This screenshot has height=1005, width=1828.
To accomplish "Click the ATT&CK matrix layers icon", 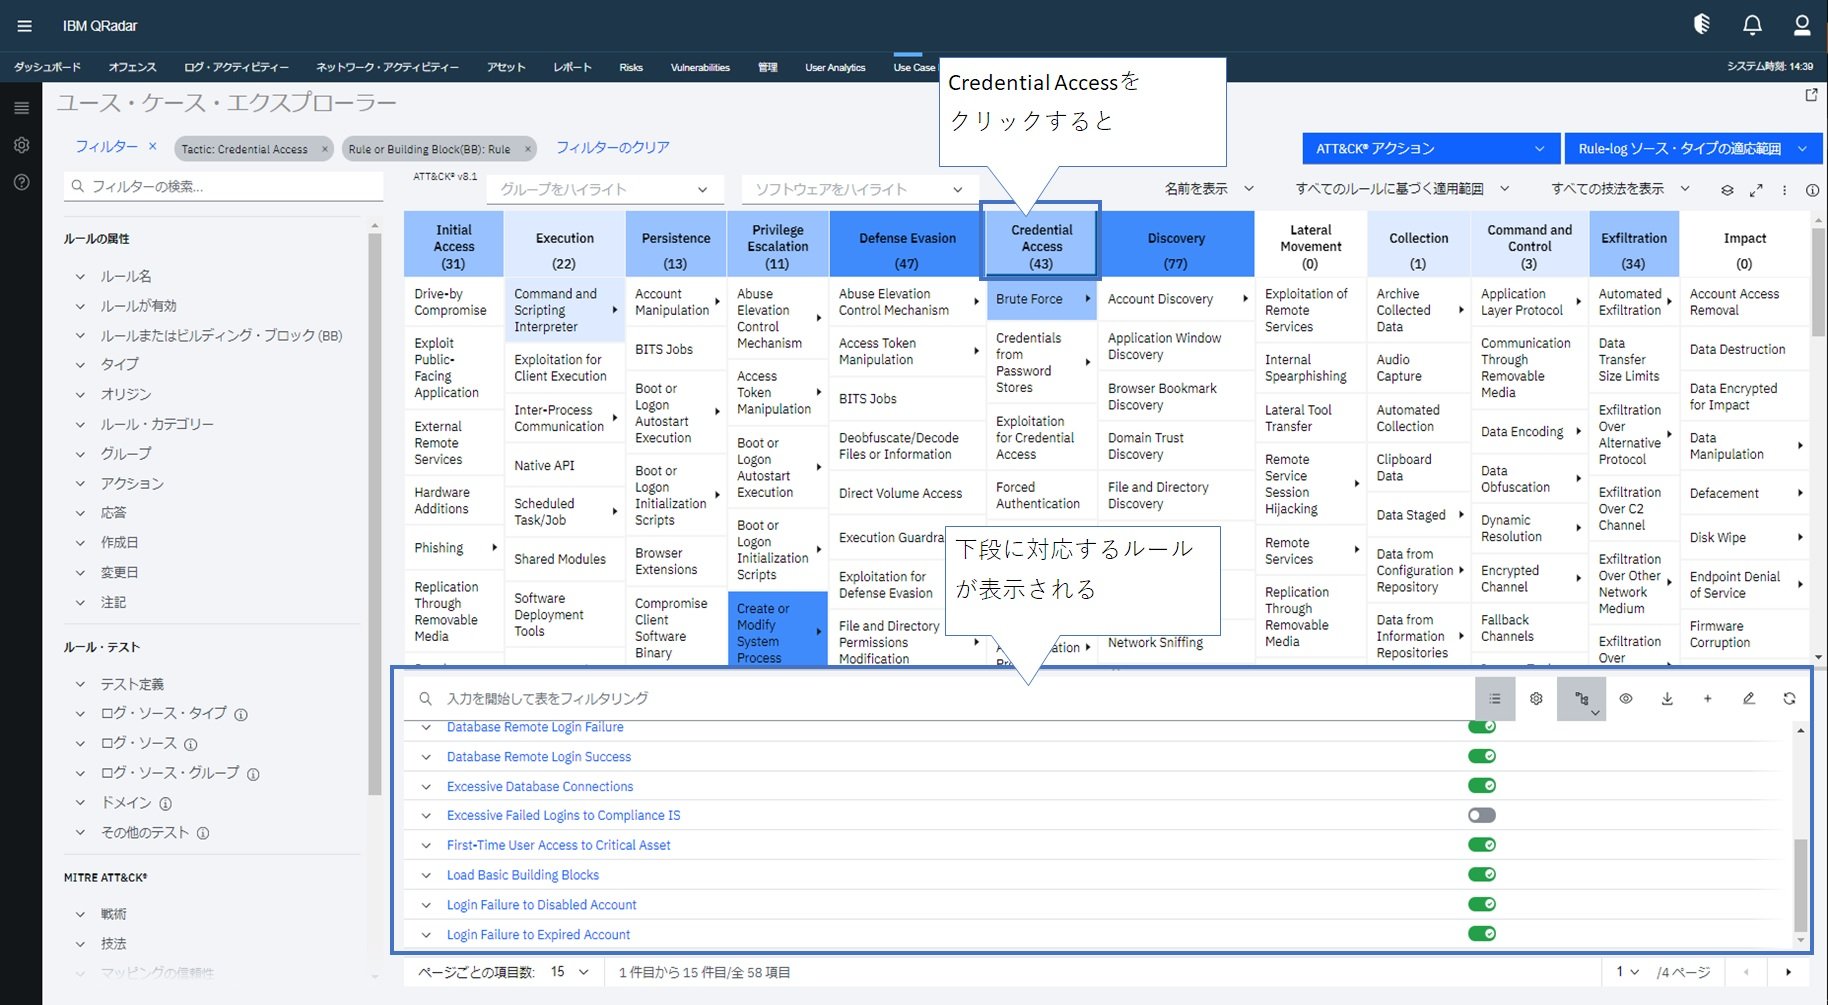I will coord(1727,190).
